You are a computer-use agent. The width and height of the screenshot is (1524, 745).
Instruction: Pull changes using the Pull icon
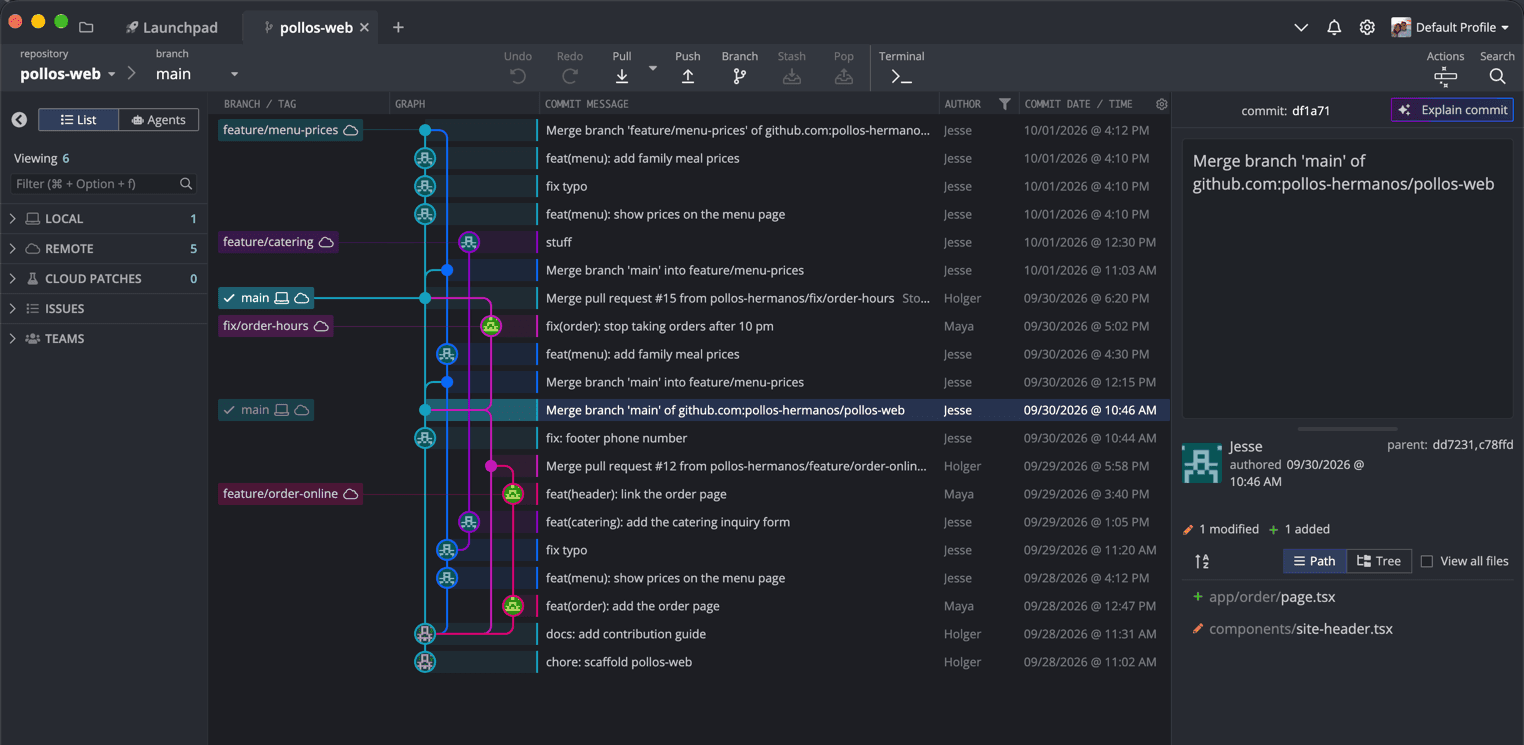click(x=622, y=76)
